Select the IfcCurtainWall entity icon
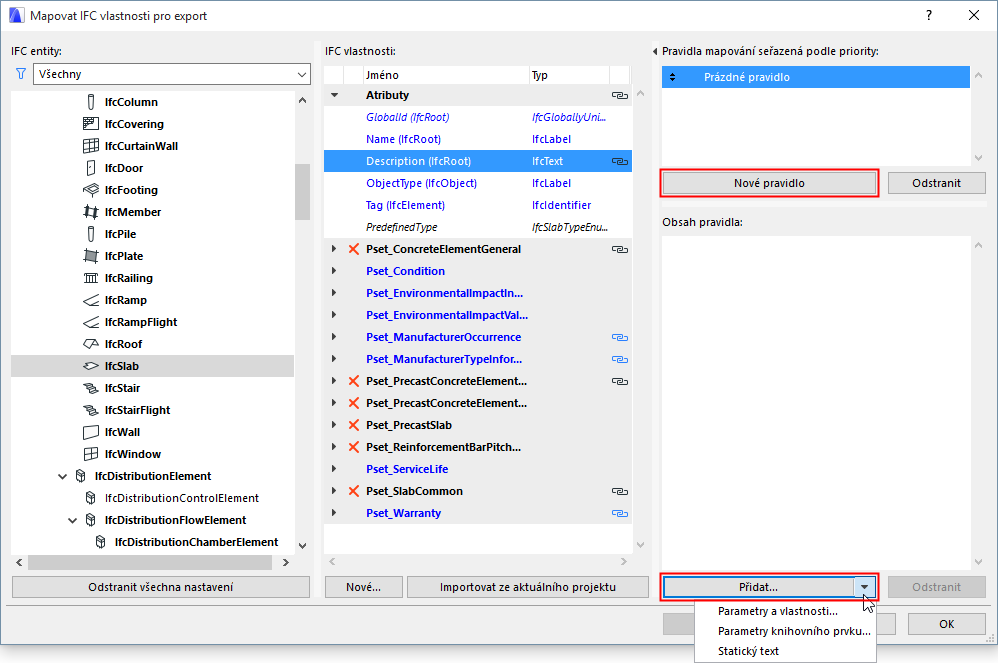The height and width of the screenshot is (663, 998). pos(91,146)
